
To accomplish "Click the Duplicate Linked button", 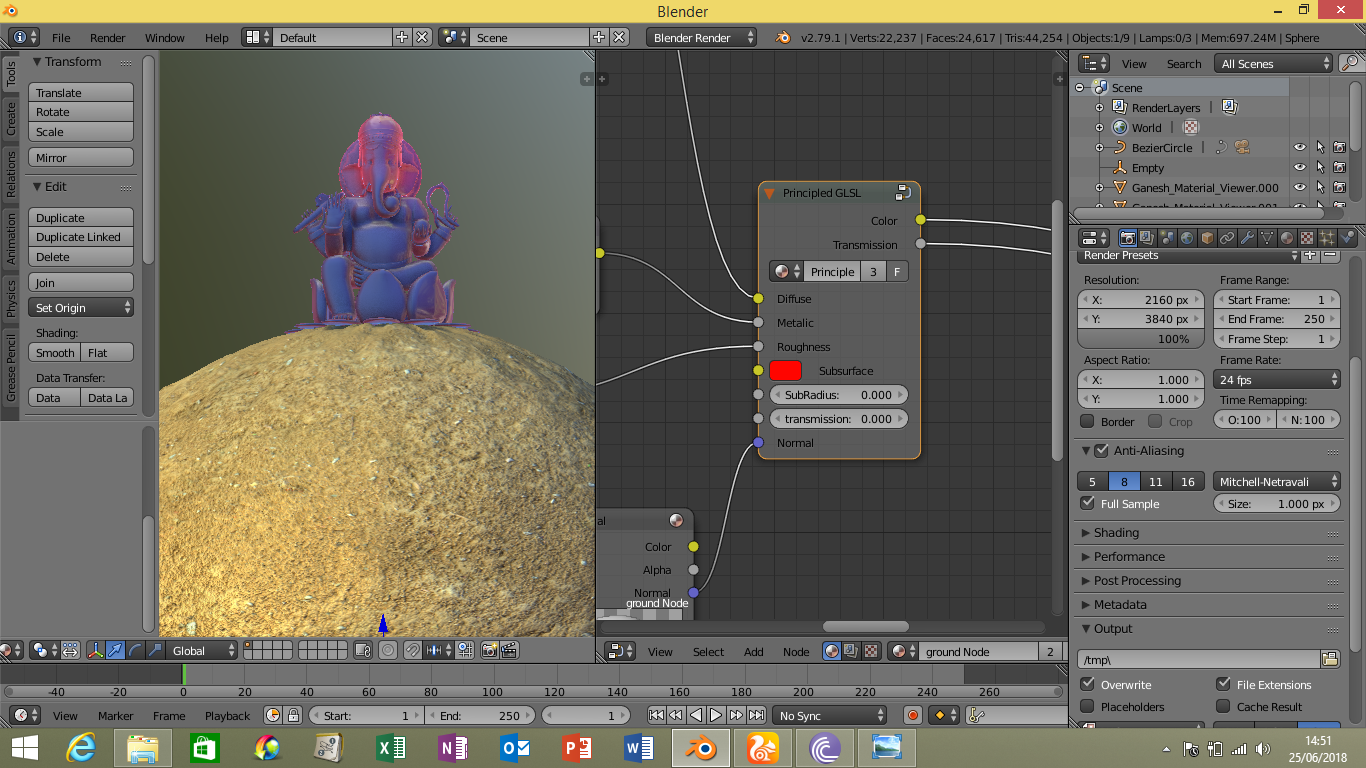I will click(81, 236).
